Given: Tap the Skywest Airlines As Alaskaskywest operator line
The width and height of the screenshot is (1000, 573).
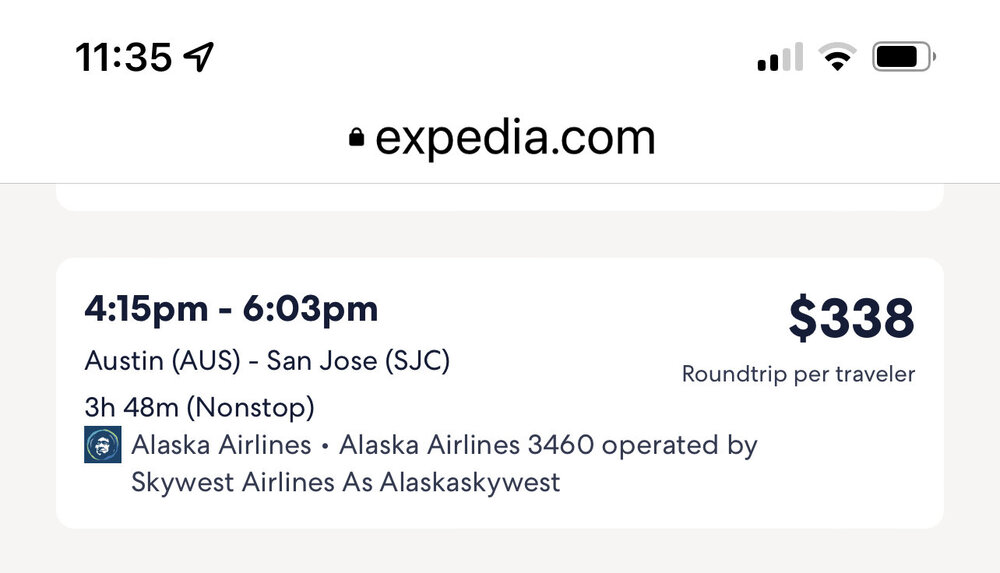Looking at the screenshot, I should [x=345, y=482].
